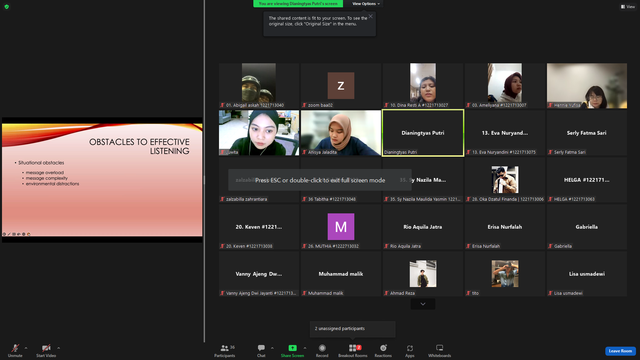This screenshot has height=360, width=640.
Task: Select Ahmad Reza's video tile
Action: pos(422,273)
